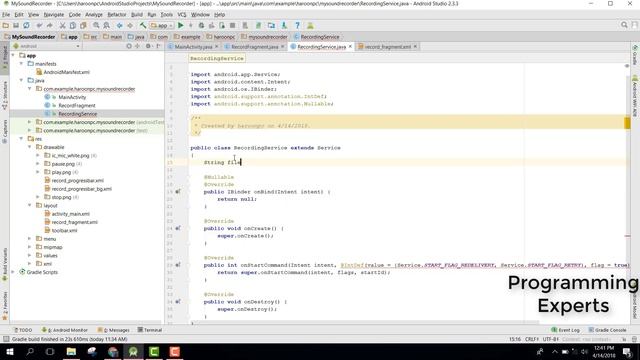The width and height of the screenshot is (640, 360).
Task: Collapse the manifests folder
Action: pyautogui.click(x=21, y=64)
